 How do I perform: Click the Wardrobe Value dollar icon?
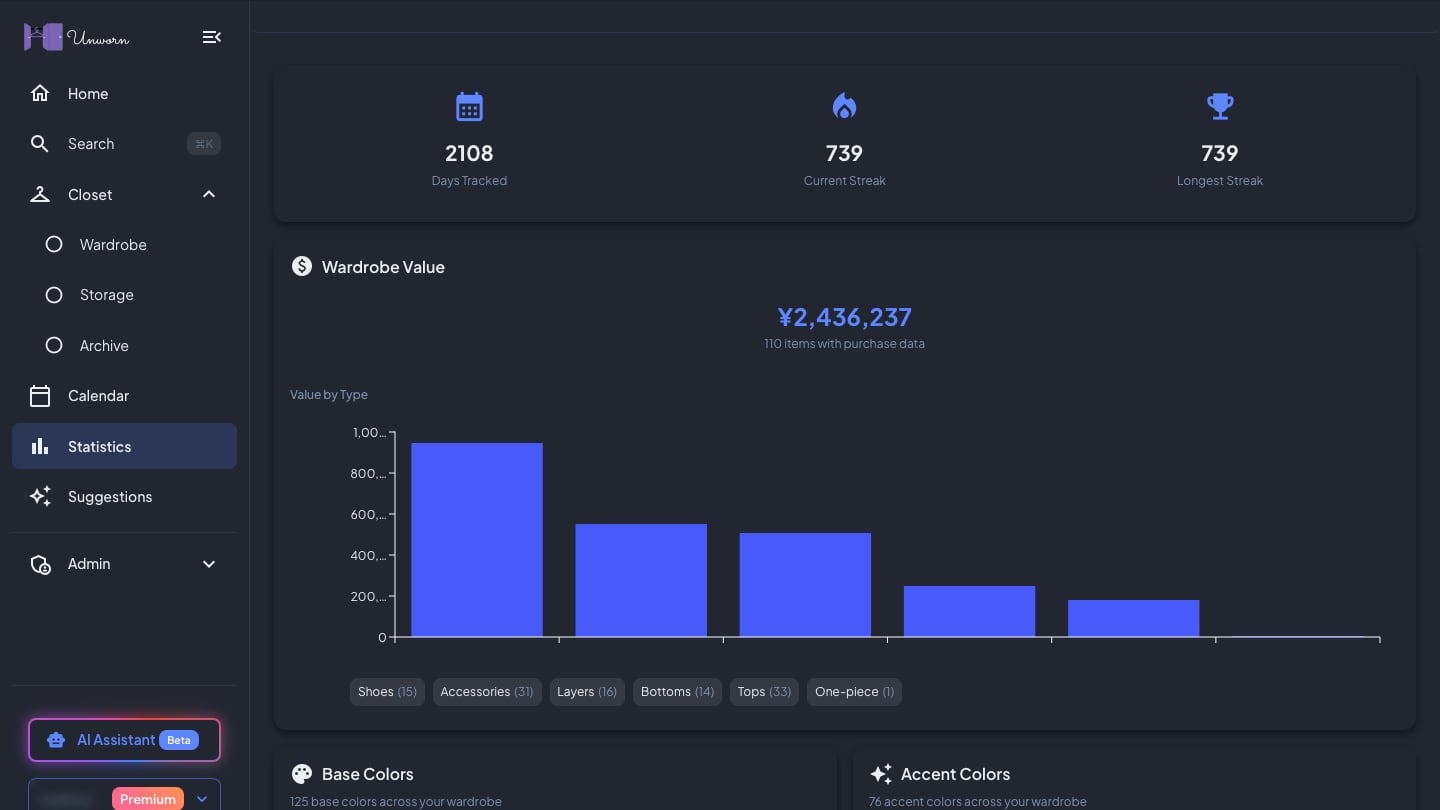click(x=302, y=266)
